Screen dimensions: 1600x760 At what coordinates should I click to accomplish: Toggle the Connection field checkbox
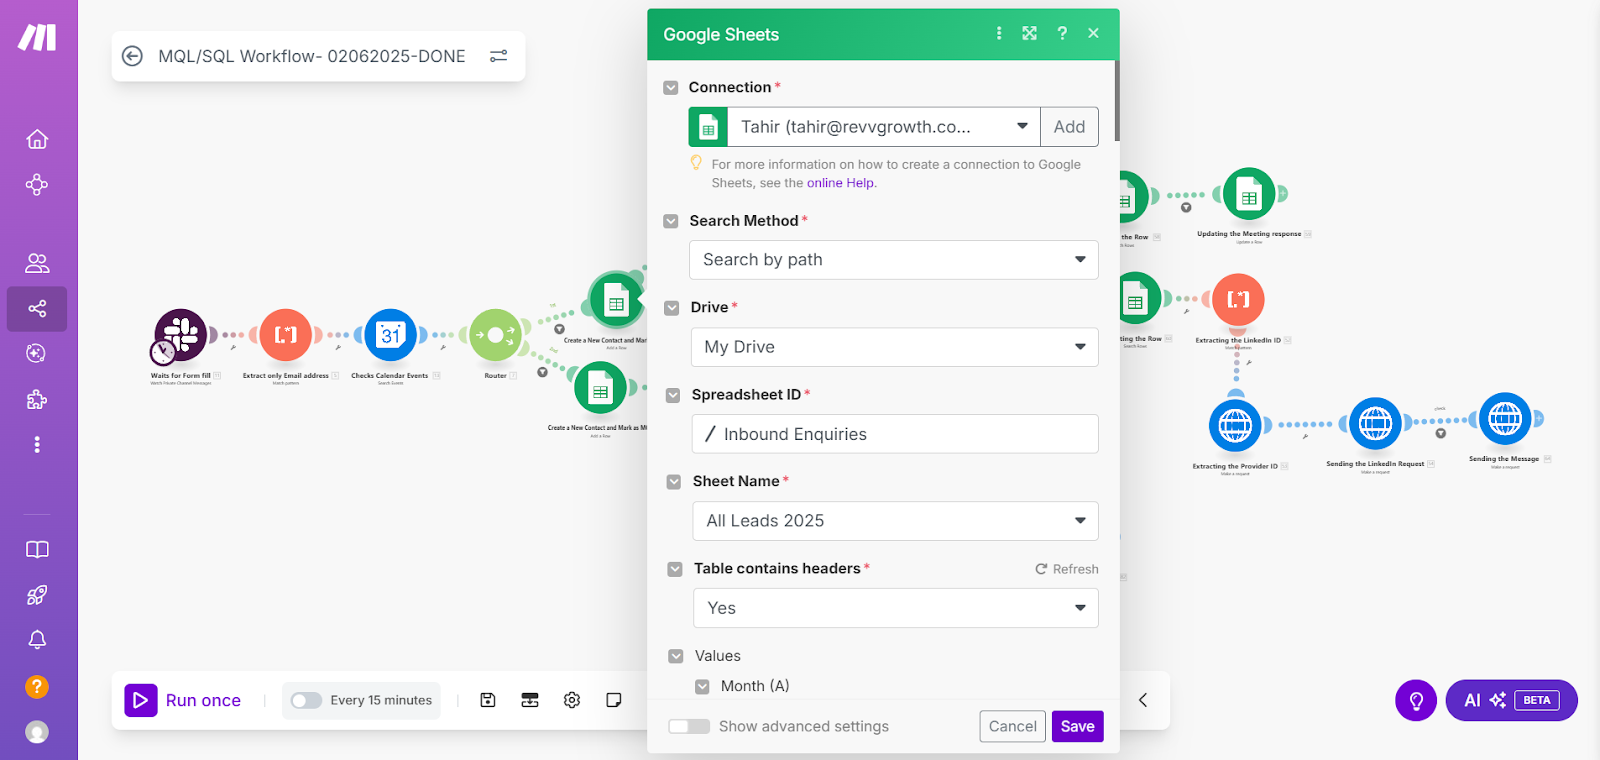671,88
